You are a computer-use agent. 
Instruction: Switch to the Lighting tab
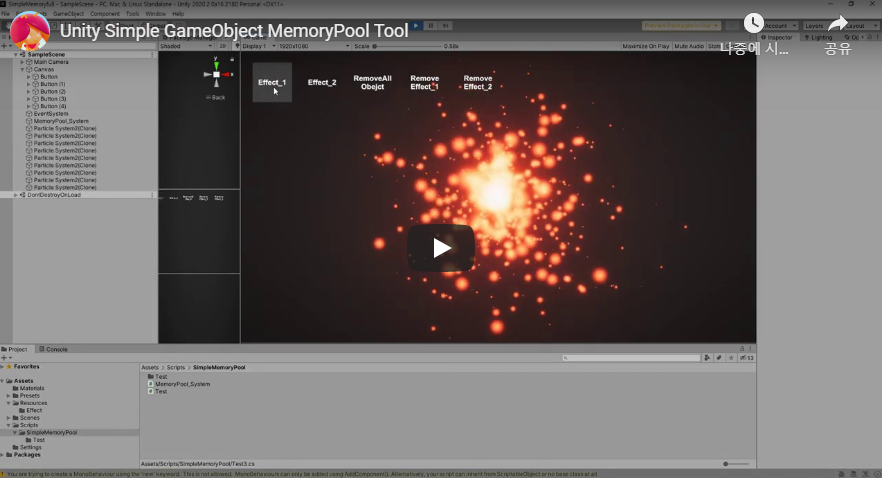(818, 37)
